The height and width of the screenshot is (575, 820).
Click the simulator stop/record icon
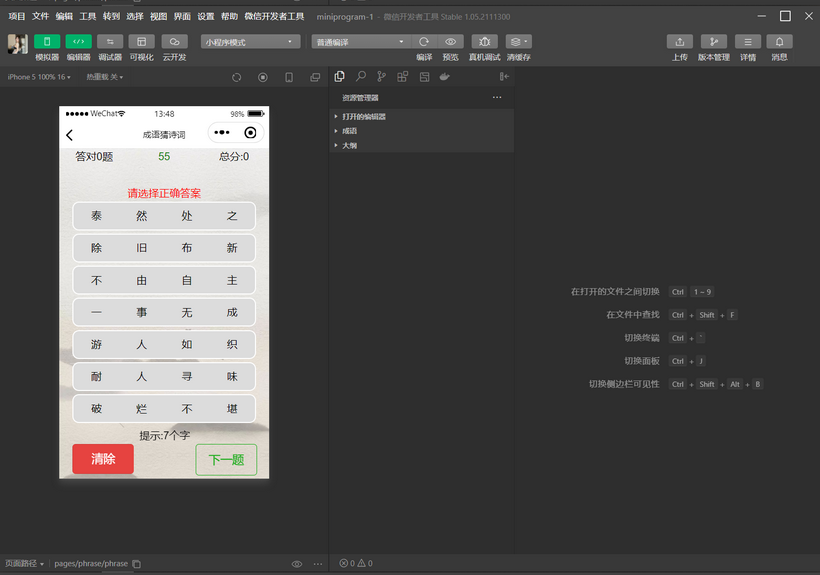click(263, 77)
